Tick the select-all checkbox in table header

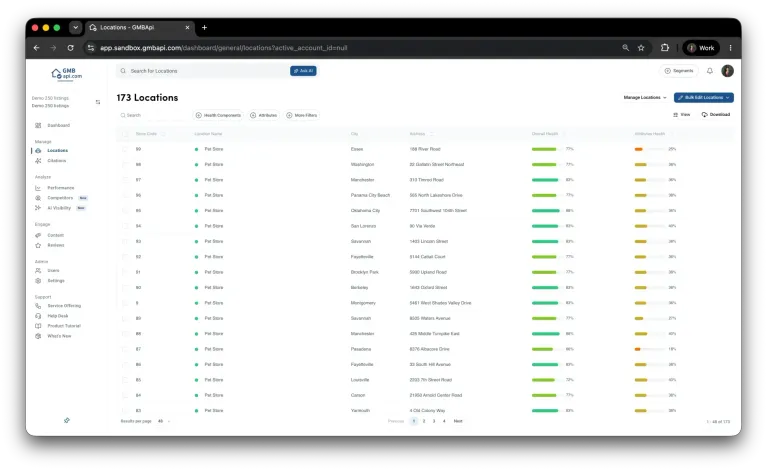click(125, 134)
